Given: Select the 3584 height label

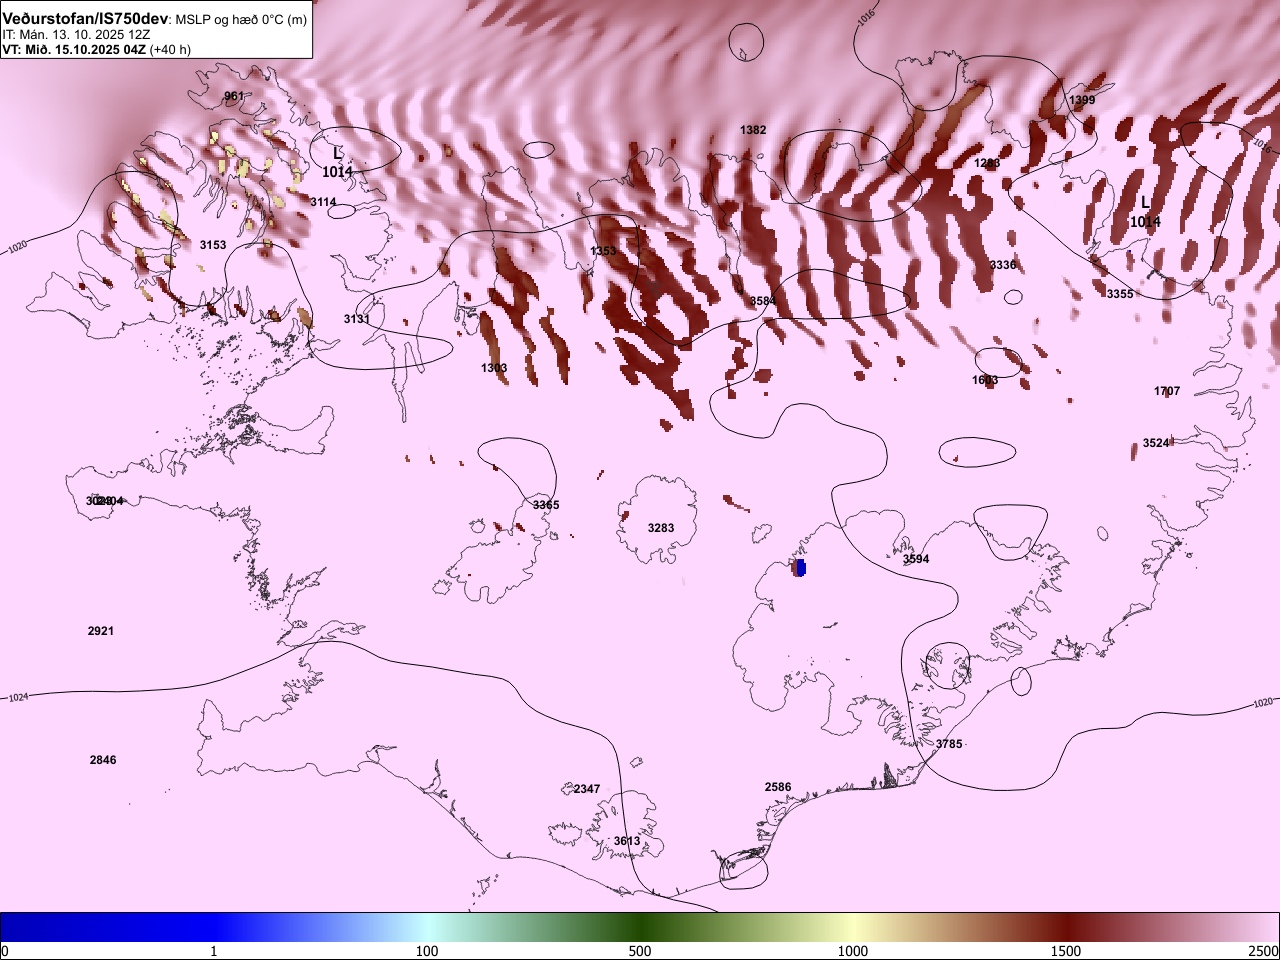Looking at the screenshot, I should (x=763, y=301).
